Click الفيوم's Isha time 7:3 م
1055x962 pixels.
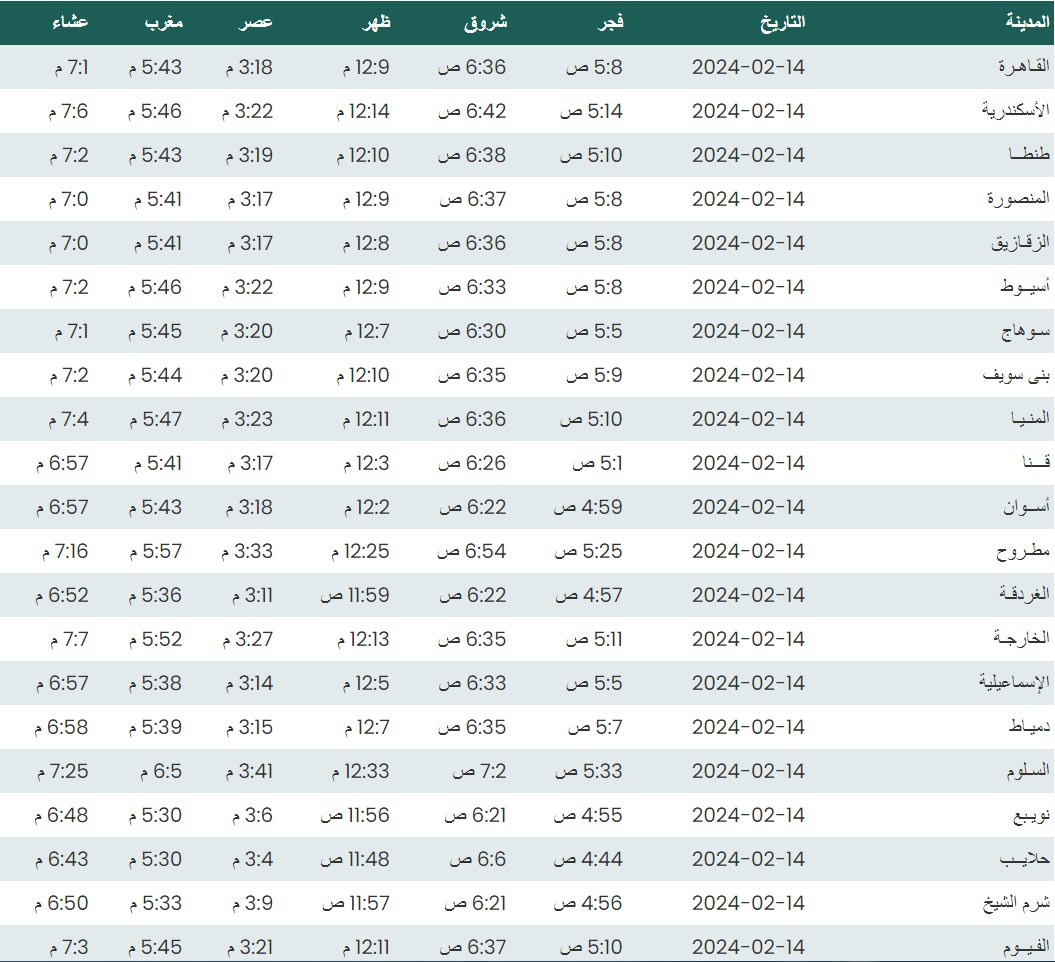pos(68,947)
